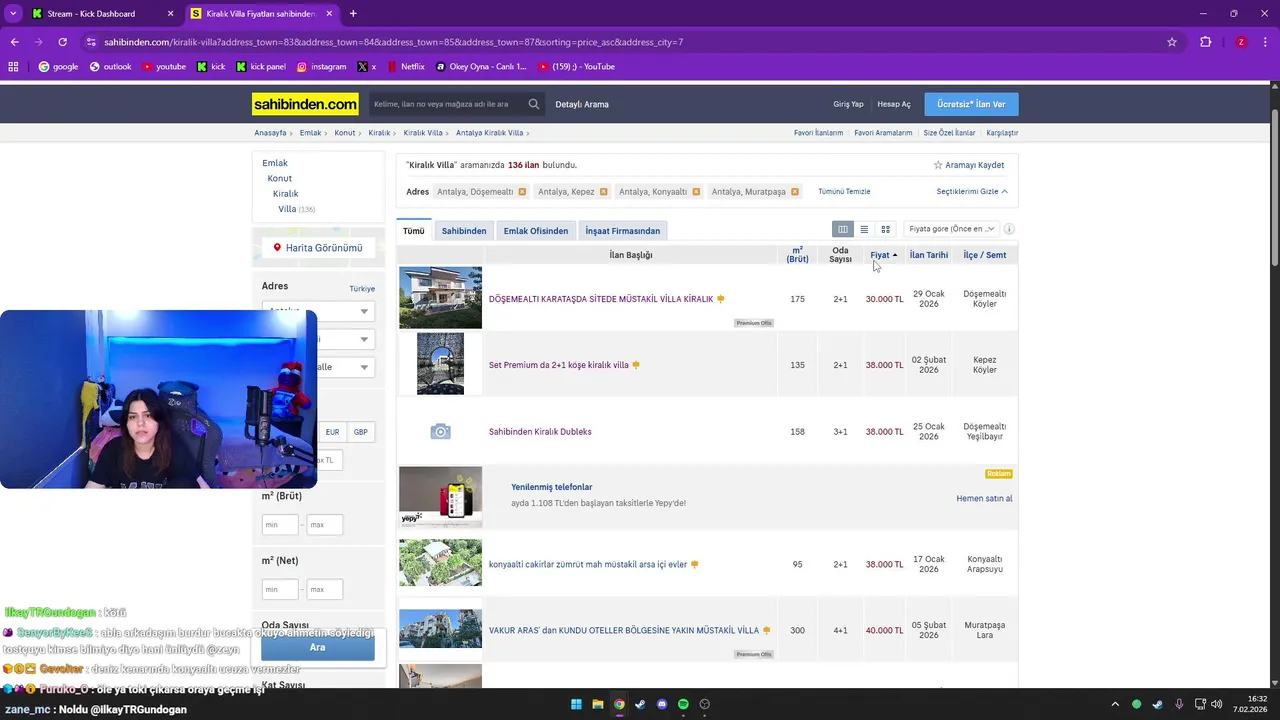Click Hemen satın al in the ad
Screen dimensions: 1280x720
tap(984, 498)
